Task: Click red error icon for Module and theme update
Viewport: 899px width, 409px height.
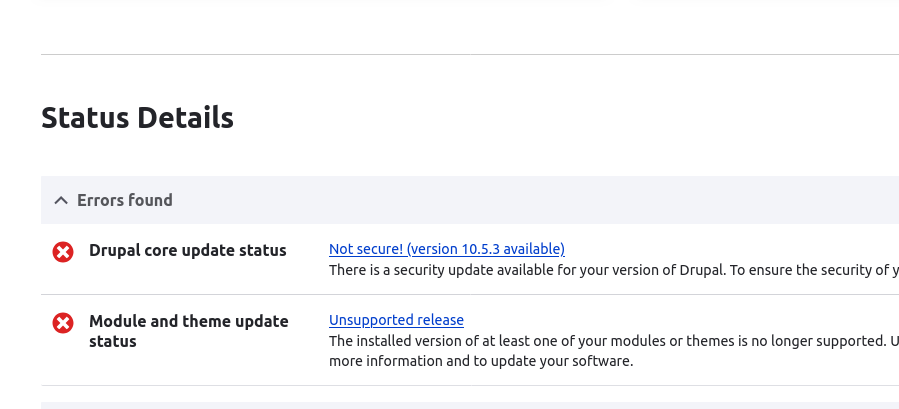Action: pos(63,323)
